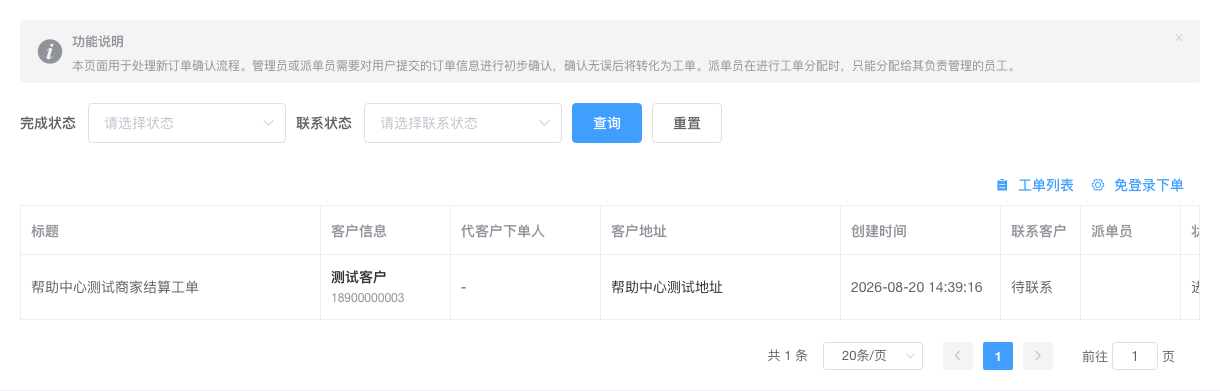Click the clipboard icon next to 工单列表
This screenshot has width=1220, height=391.
pyautogui.click(x=1002, y=185)
